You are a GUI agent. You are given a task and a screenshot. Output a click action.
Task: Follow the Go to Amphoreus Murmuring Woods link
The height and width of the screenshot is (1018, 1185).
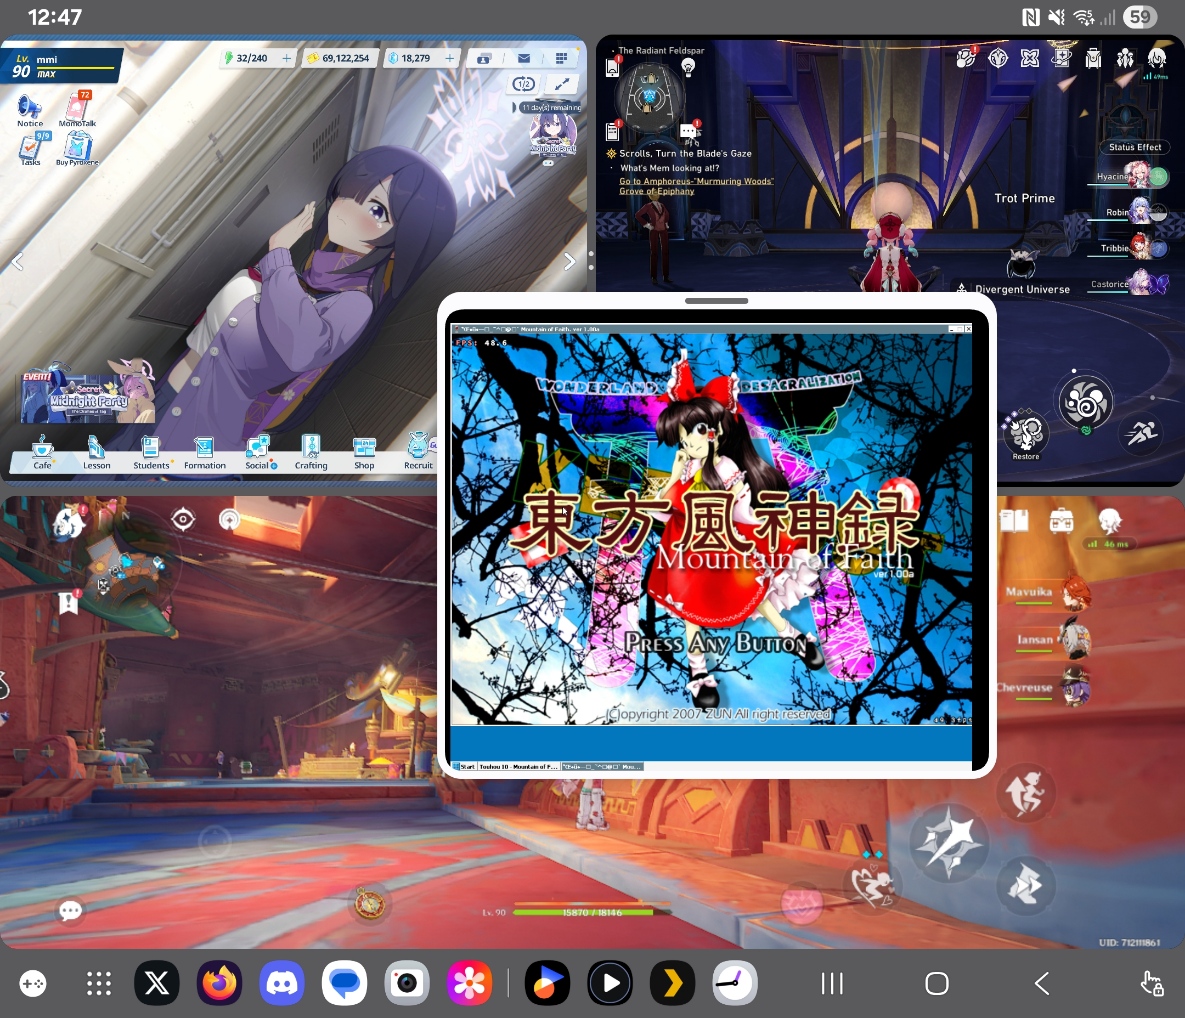click(695, 186)
